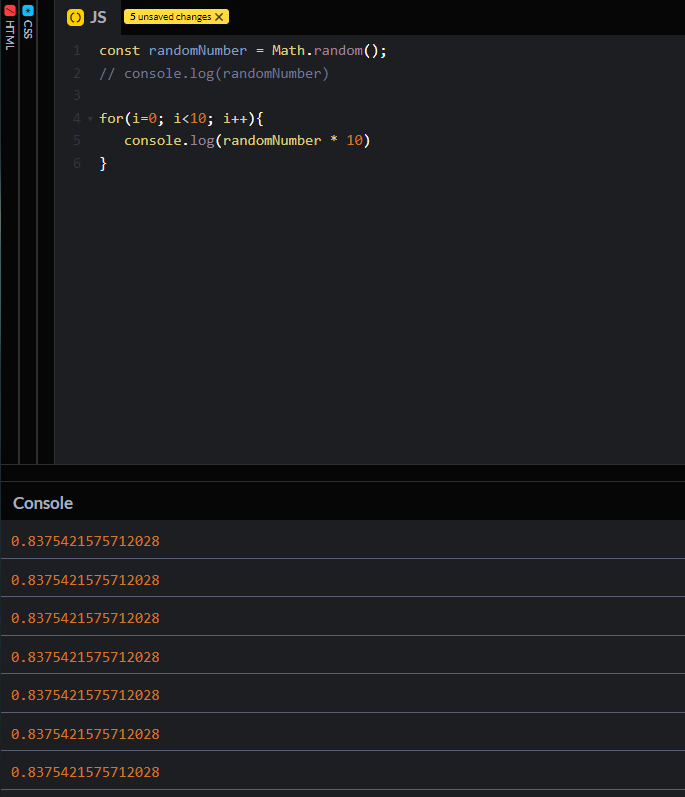Click the Console panel header

coord(43,503)
